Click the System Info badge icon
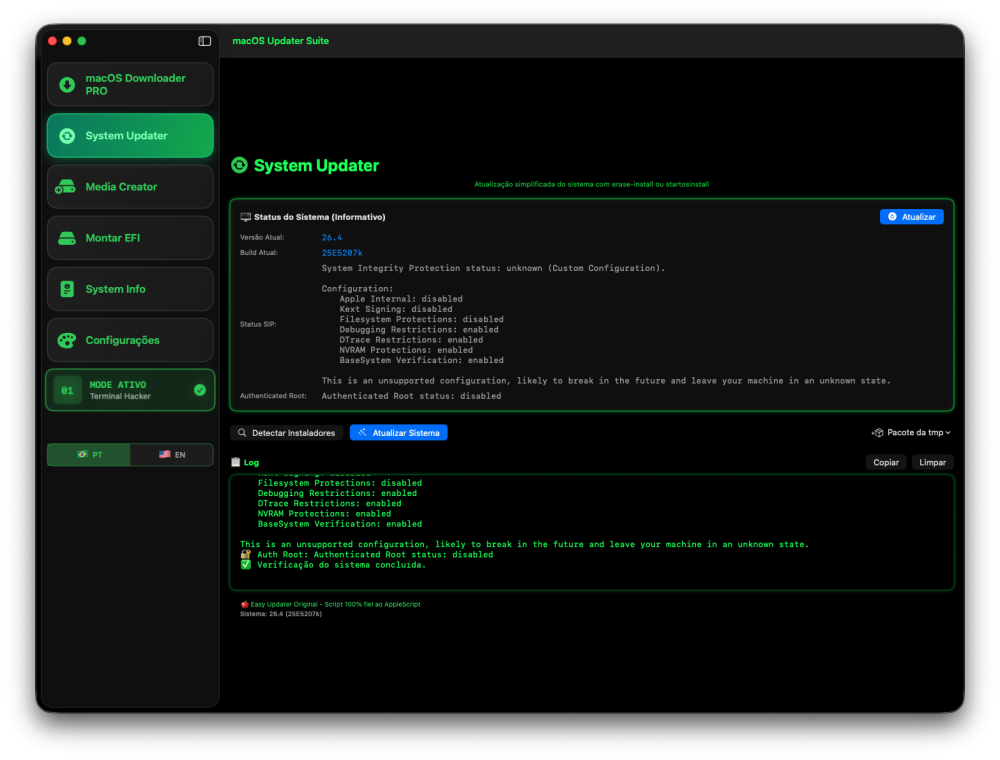Screen dimensions: 1000x760 (x=67, y=289)
